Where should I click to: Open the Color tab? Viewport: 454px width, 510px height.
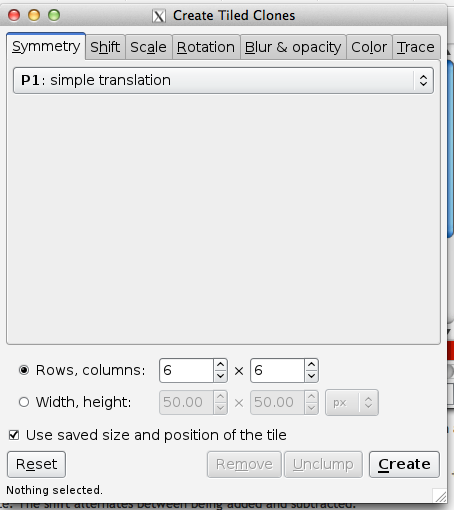tap(369, 47)
